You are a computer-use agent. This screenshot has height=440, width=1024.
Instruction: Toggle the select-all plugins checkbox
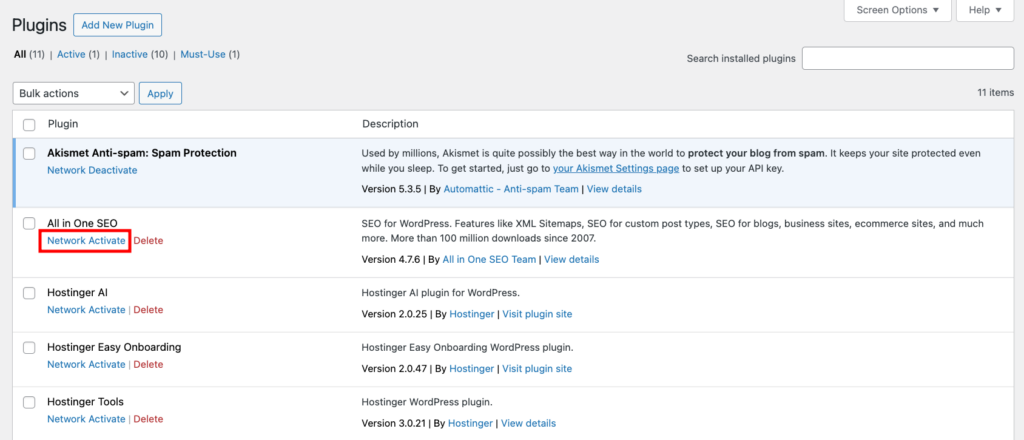pos(29,124)
